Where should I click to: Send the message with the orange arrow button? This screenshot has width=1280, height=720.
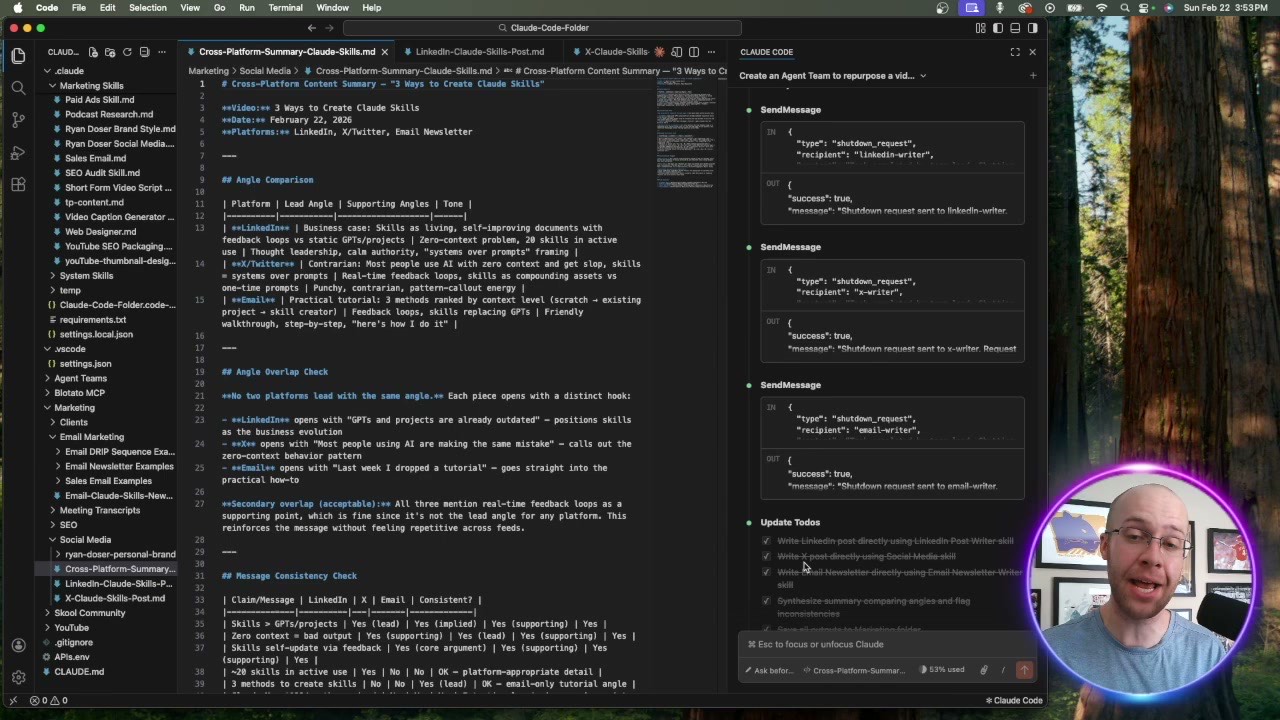pos(1024,670)
